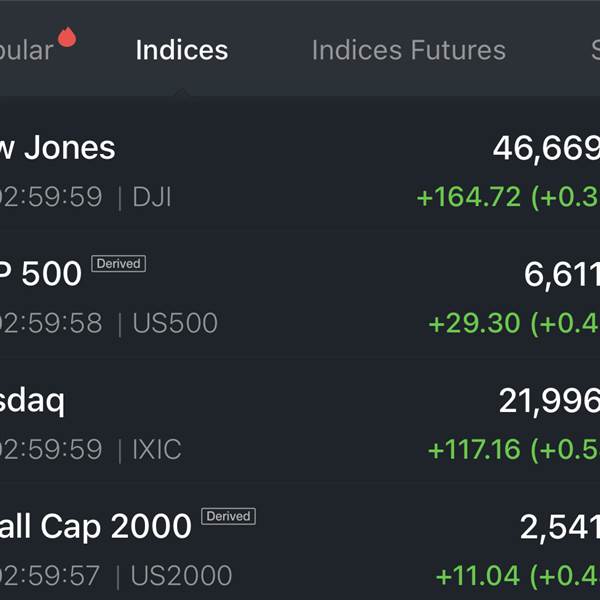
Task: Click the red flame icon beside Popular
Action: click(67, 37)
